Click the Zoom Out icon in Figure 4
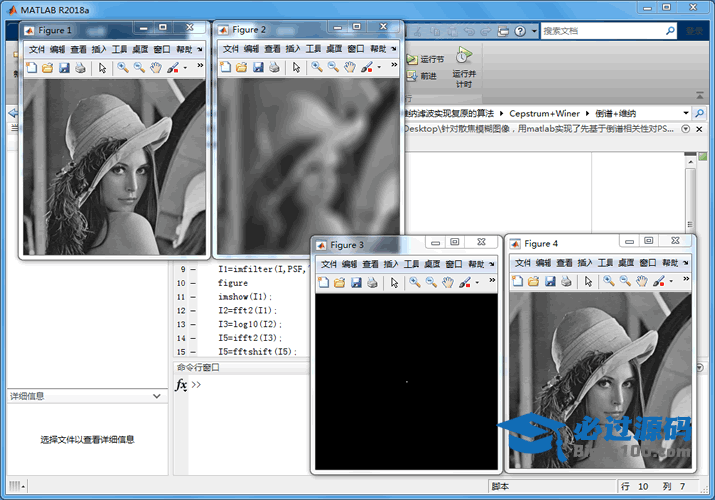The height and width of the screenshot is (500, 715). pyautogui.click(x=625, y=283)
